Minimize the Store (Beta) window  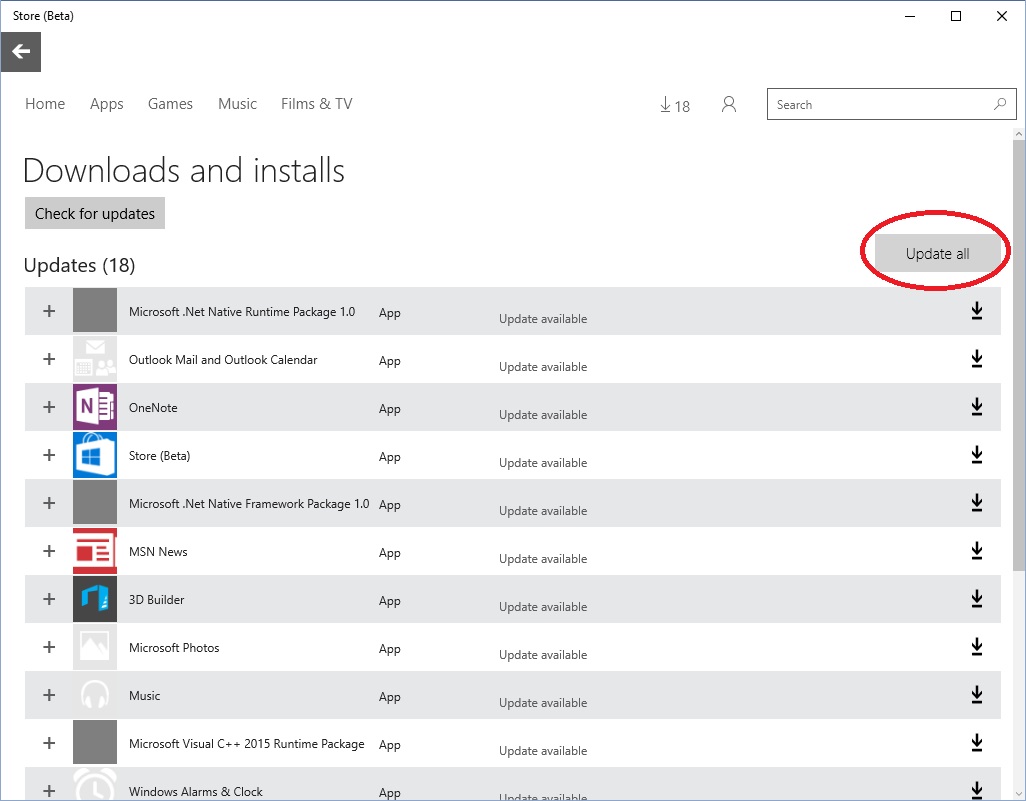coord(910,16)
